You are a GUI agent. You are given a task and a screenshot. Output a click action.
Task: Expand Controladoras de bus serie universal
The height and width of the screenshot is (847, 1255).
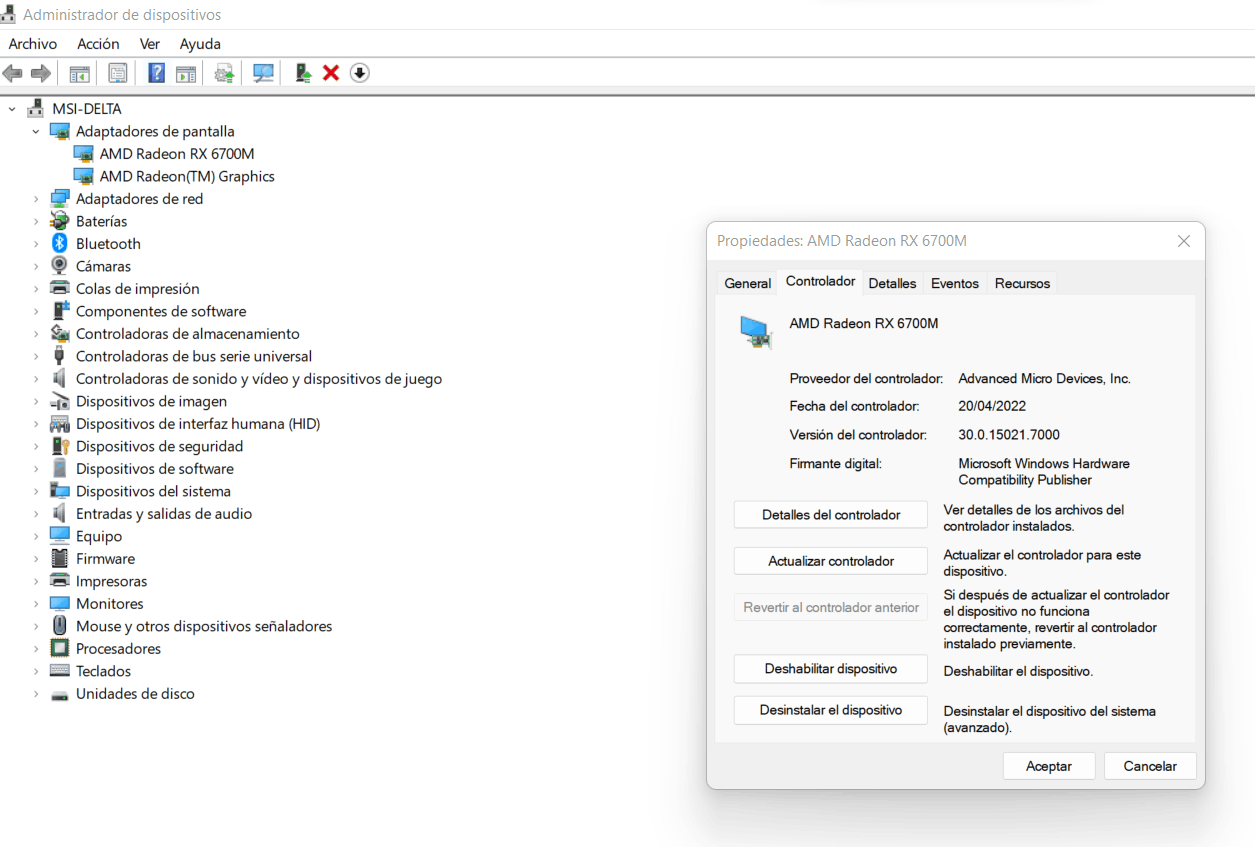pos(36,356)
